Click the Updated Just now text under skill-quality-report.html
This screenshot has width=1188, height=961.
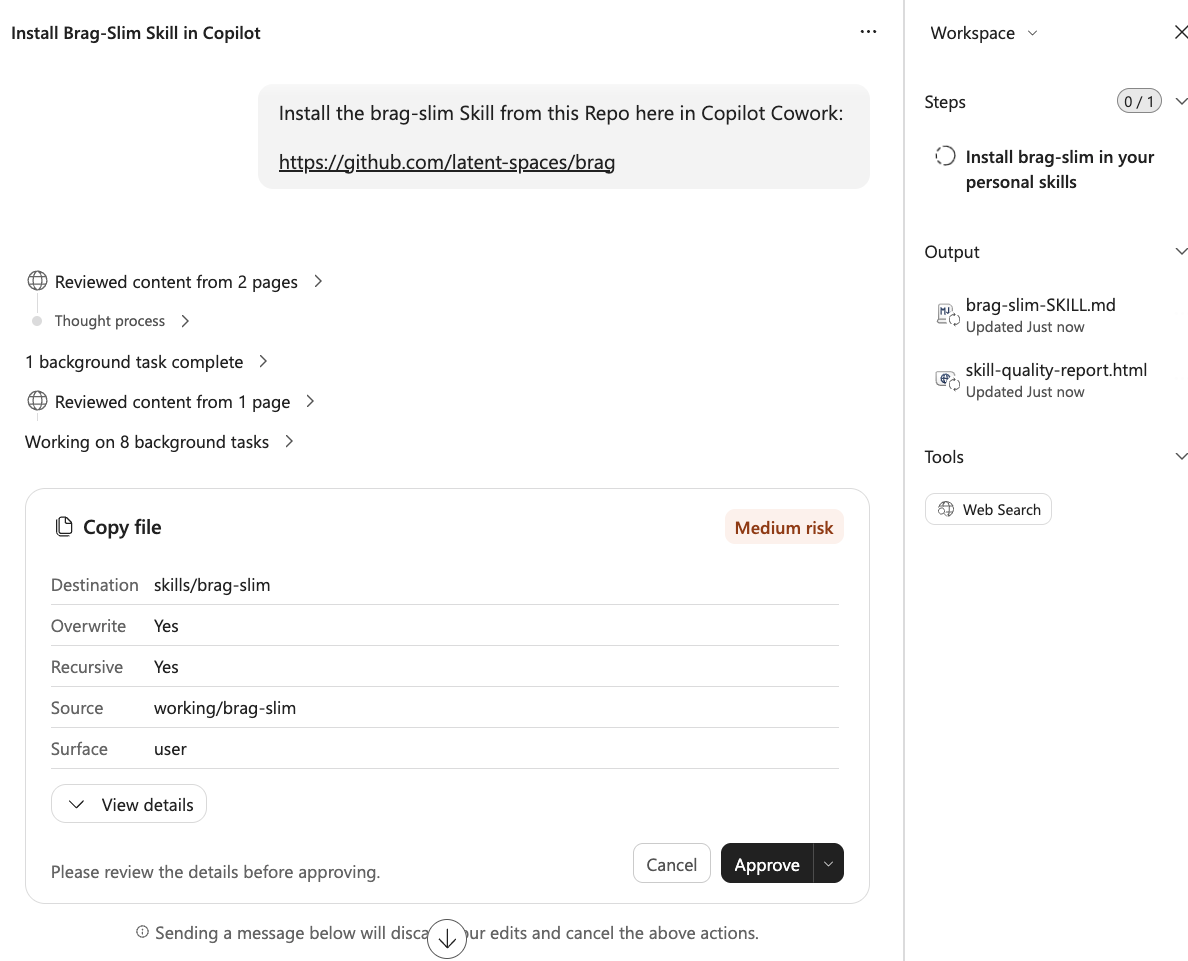click(x=1024, y=392)
